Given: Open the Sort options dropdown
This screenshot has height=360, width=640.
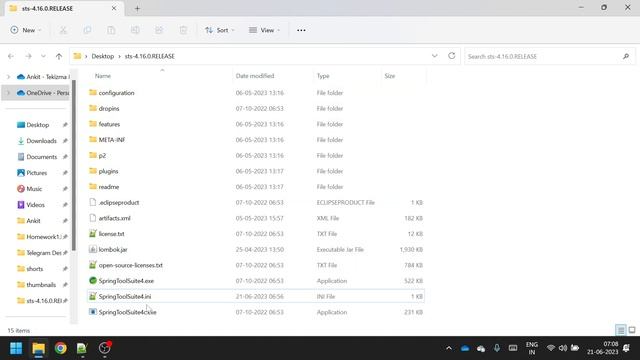Looking at the screenshot, I should (220, 30).
